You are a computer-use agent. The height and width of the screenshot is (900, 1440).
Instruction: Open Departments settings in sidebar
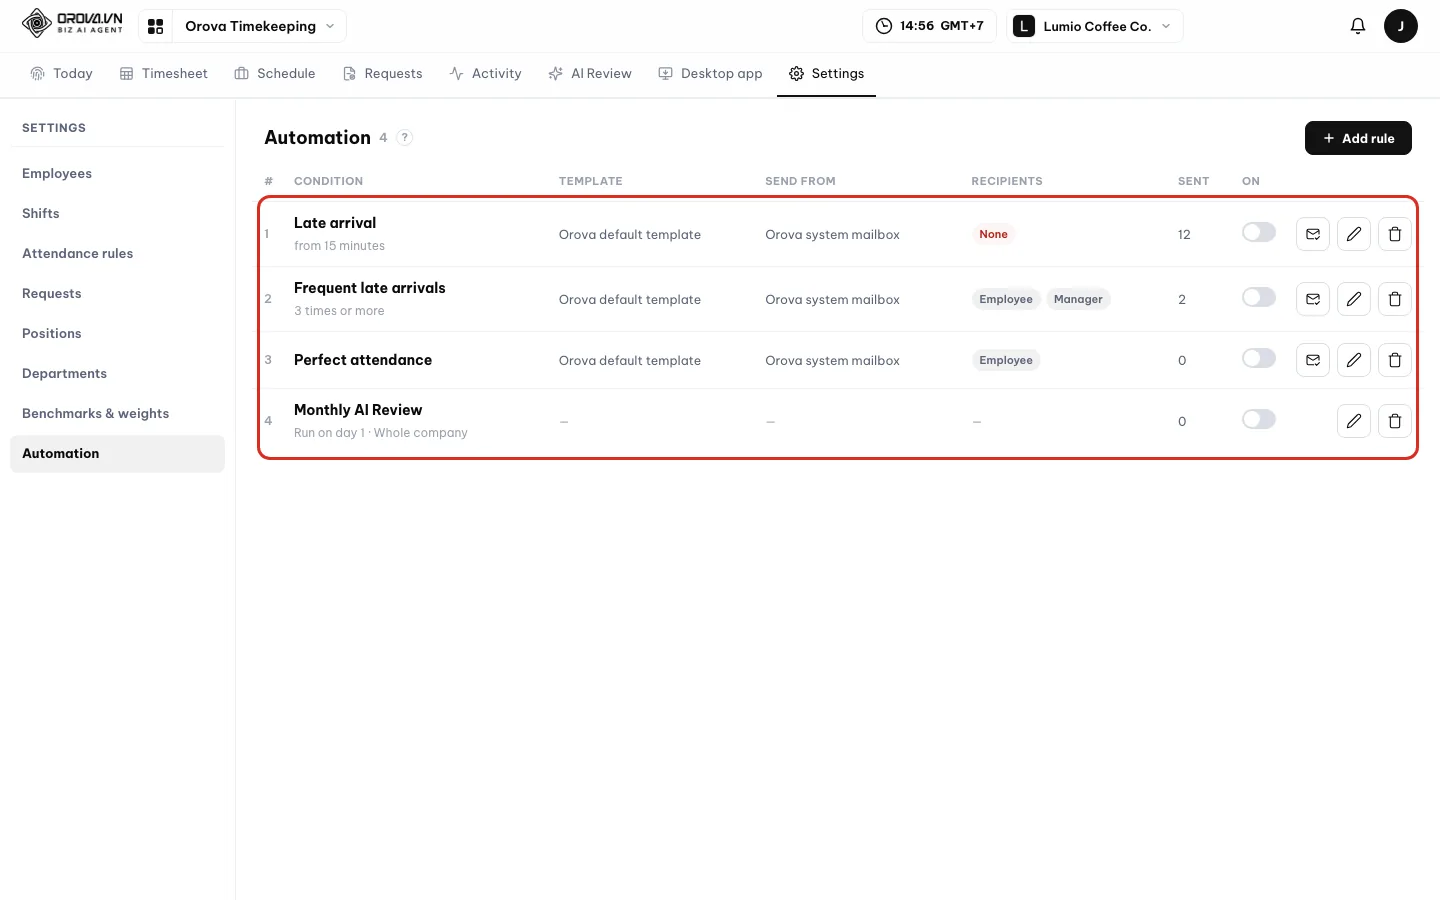117,374
